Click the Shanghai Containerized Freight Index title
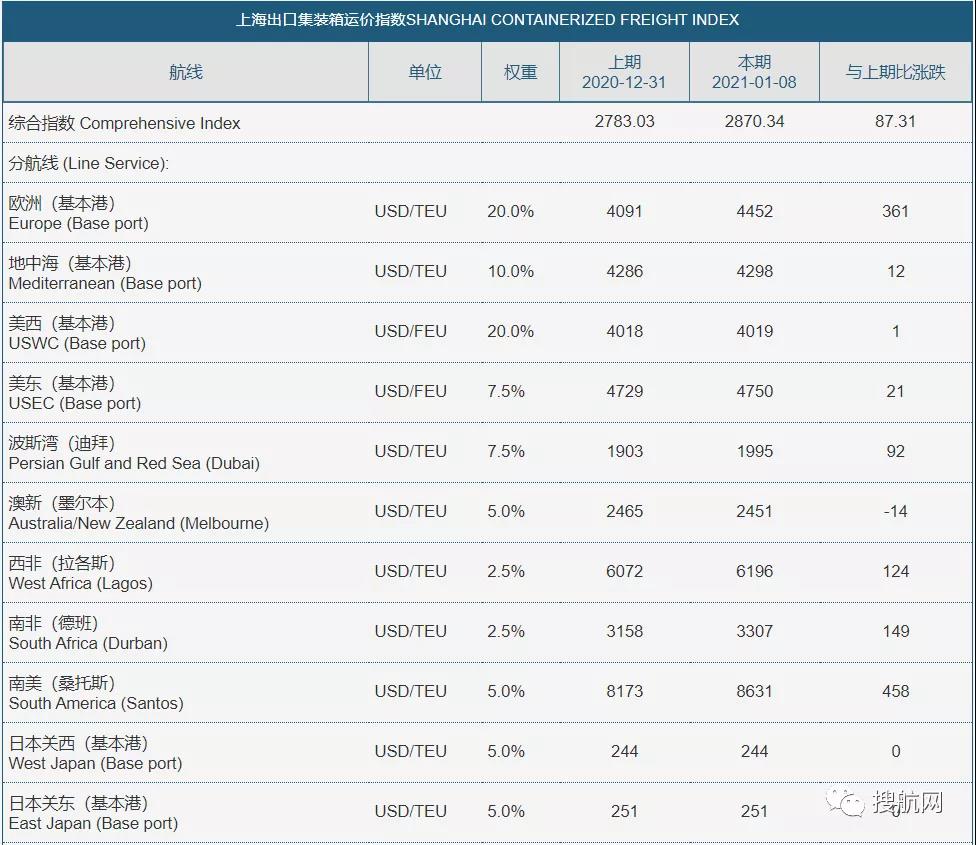The width and height of the screenshot is (976, 845). pyautogui.click(x=487, y=20)
